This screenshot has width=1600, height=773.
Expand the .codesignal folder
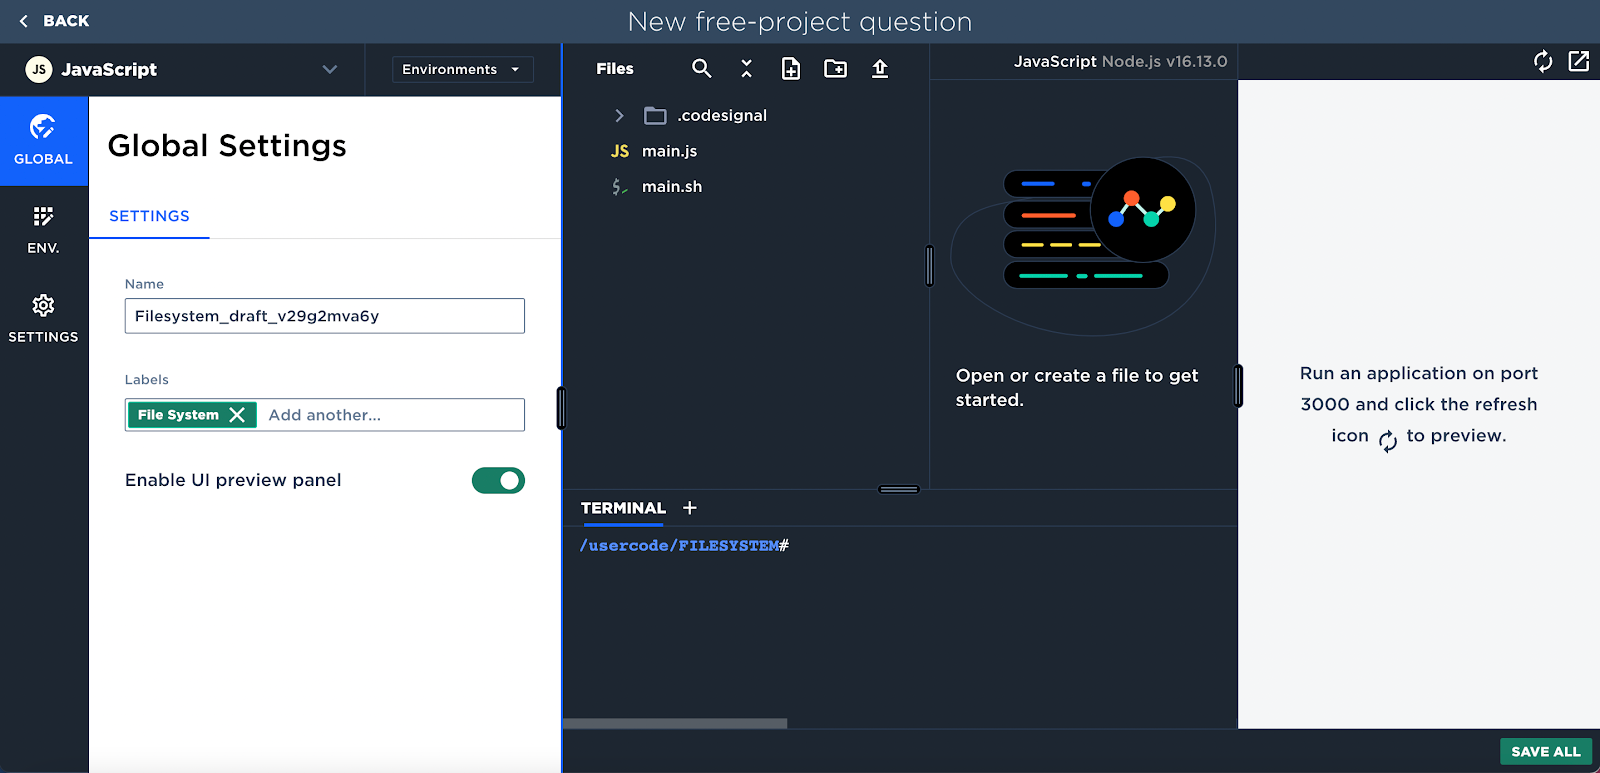click(619, 116)
